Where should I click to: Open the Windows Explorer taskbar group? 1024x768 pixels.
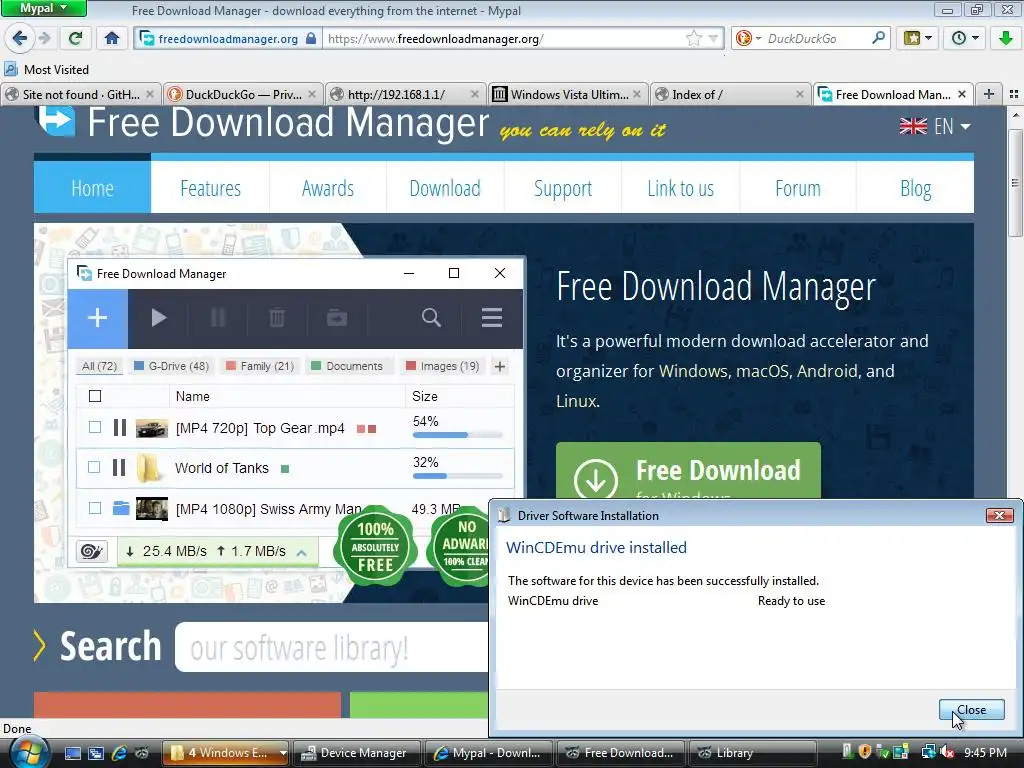click(x=225, y=753)
